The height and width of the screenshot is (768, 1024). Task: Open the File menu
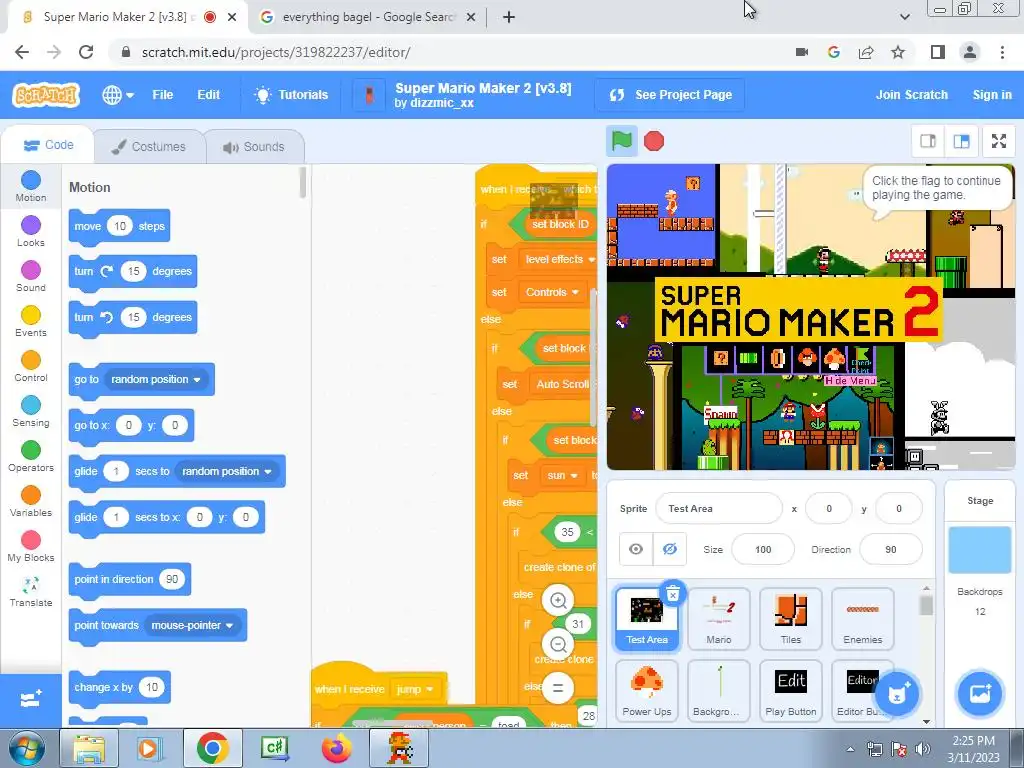[163, 95]
